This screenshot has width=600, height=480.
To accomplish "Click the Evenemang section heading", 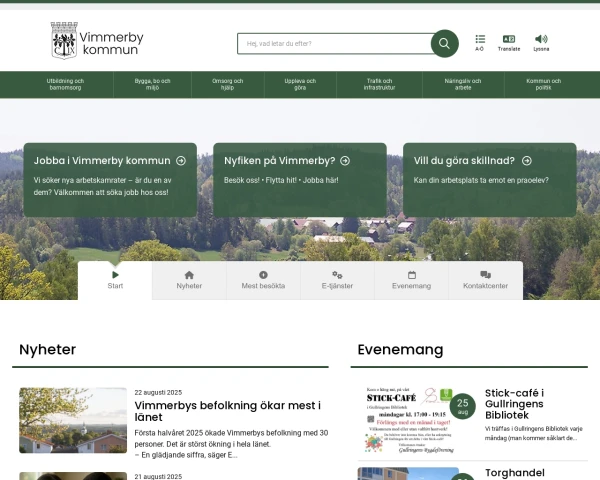I will click(400, 349).
